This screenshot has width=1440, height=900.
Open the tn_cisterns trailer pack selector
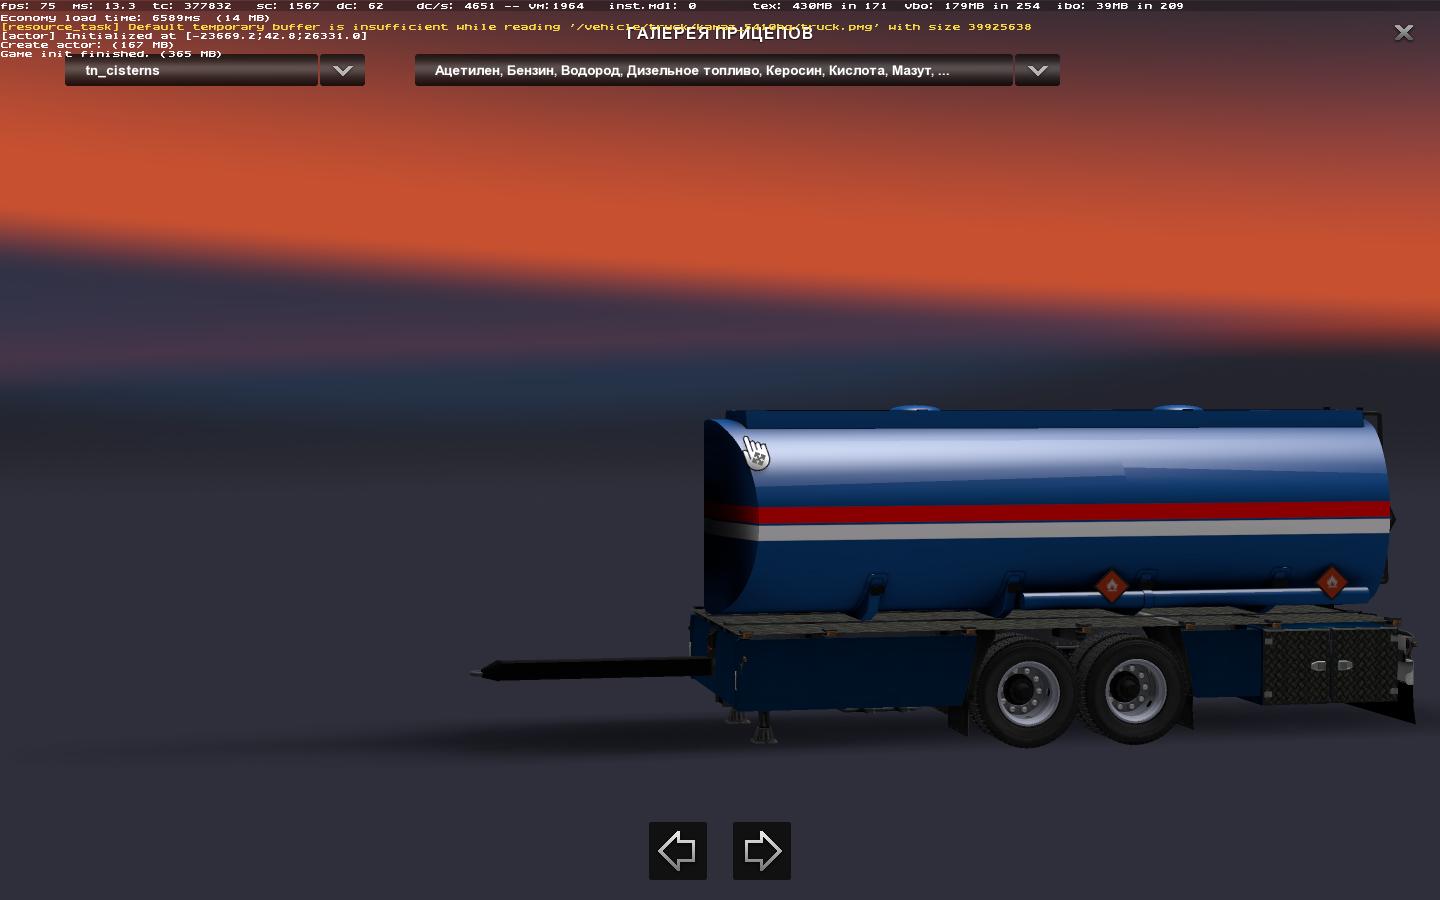(x=191, y=71)
